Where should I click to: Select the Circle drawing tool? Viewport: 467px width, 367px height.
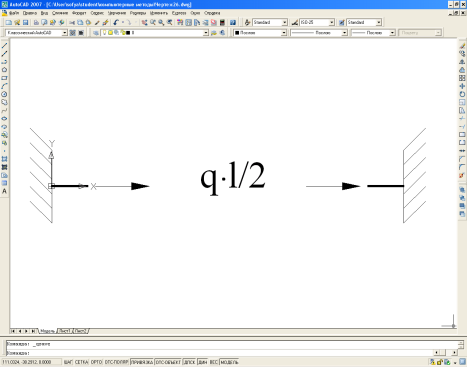(x=4, y=94)
